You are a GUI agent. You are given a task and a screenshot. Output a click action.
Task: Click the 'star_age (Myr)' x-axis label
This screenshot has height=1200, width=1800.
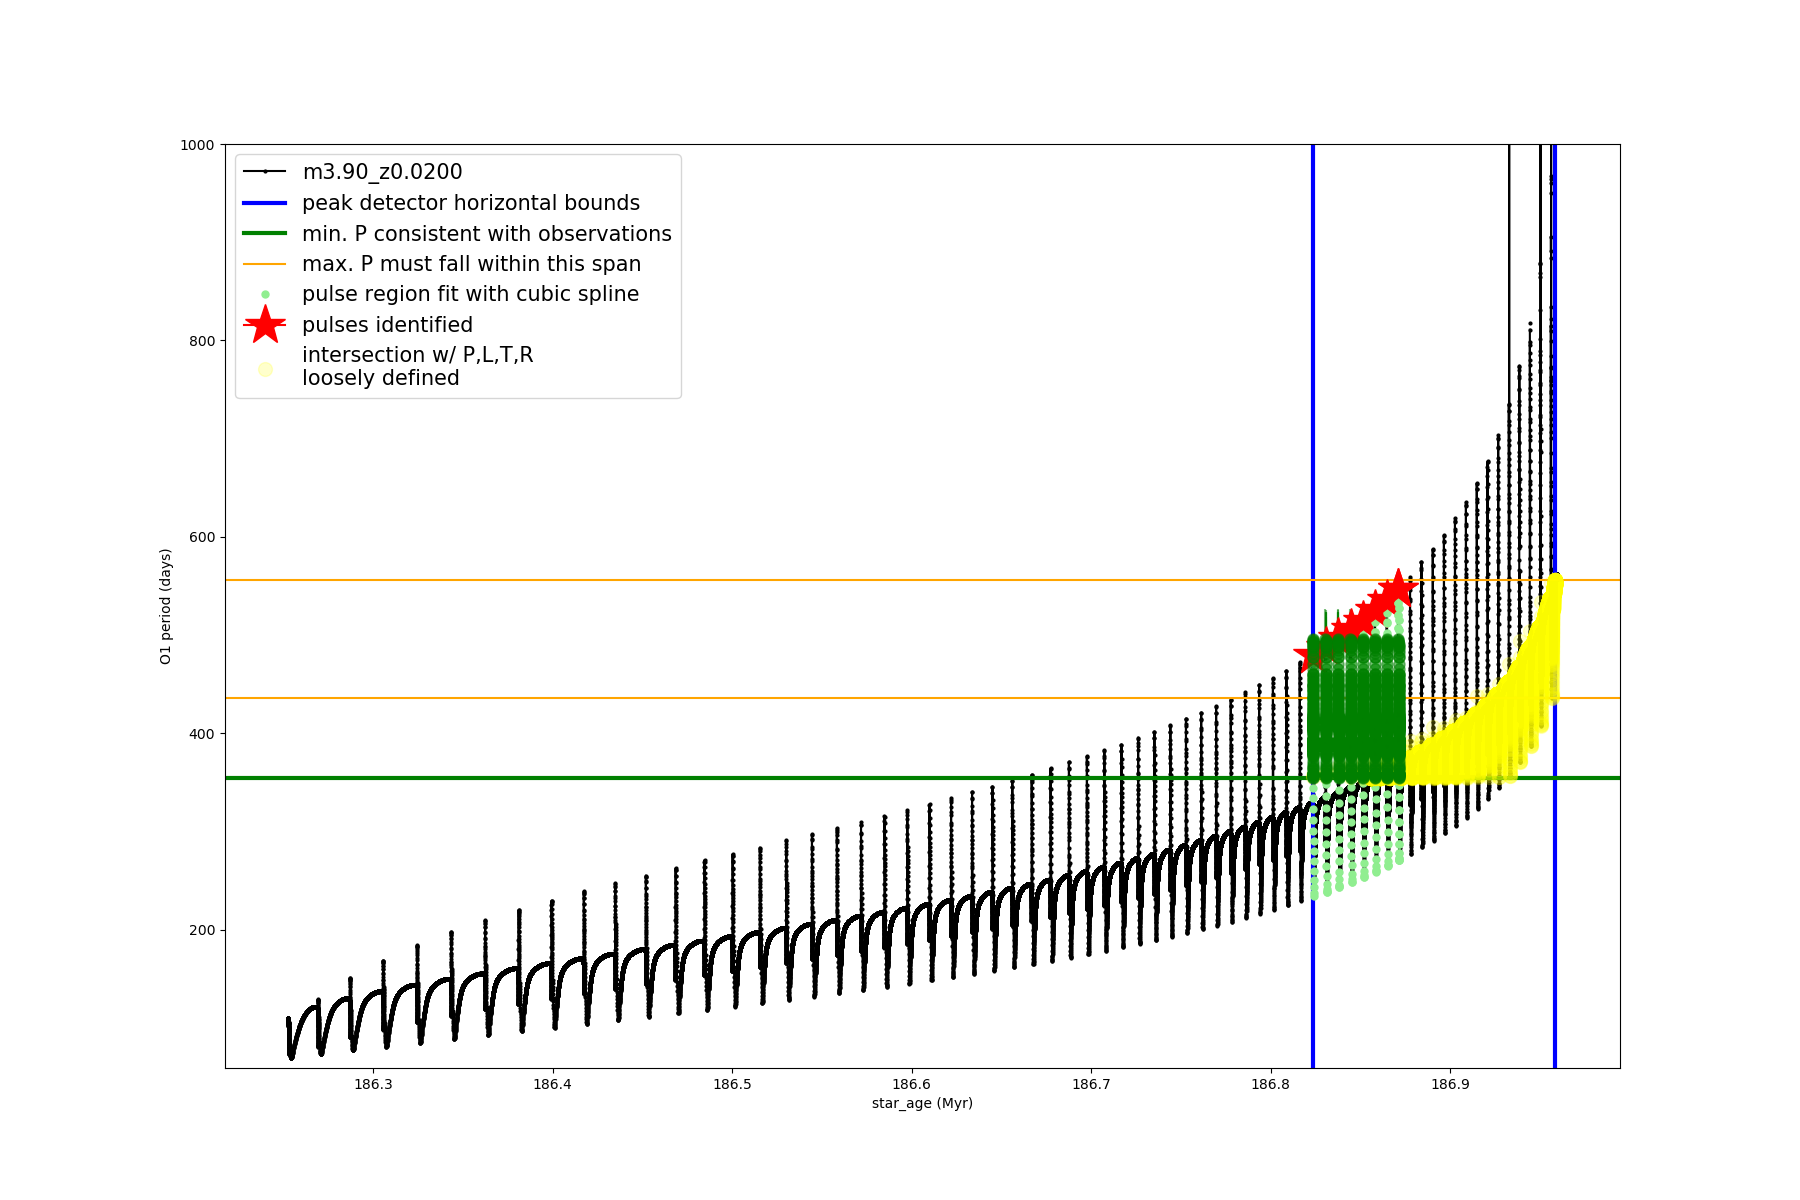point(922,1103)
